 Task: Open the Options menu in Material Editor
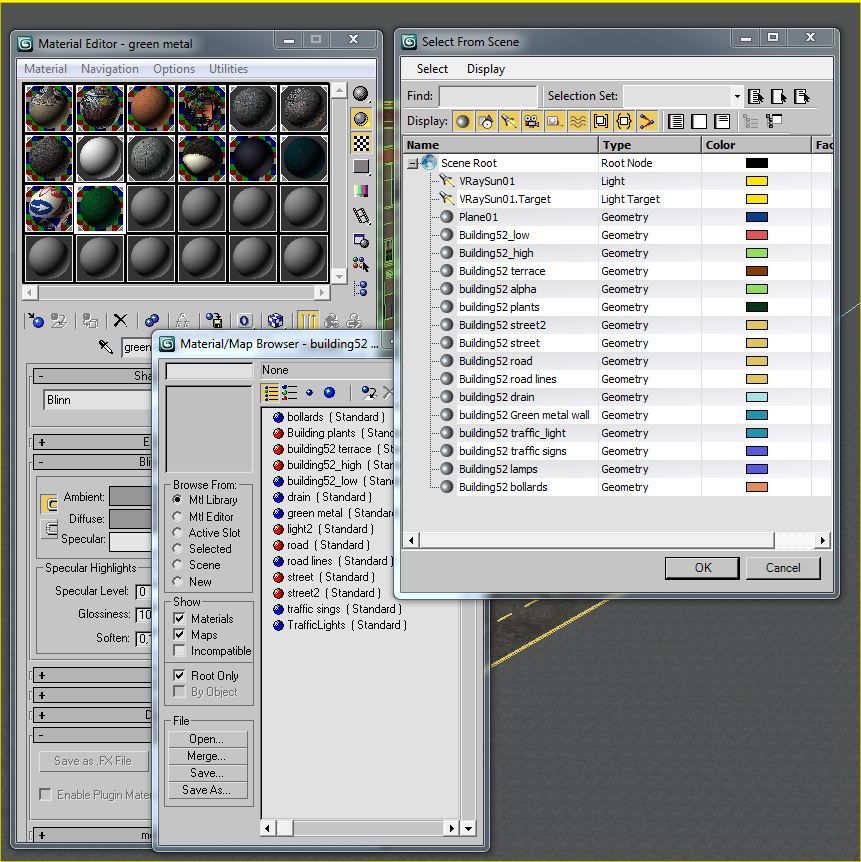174,69
